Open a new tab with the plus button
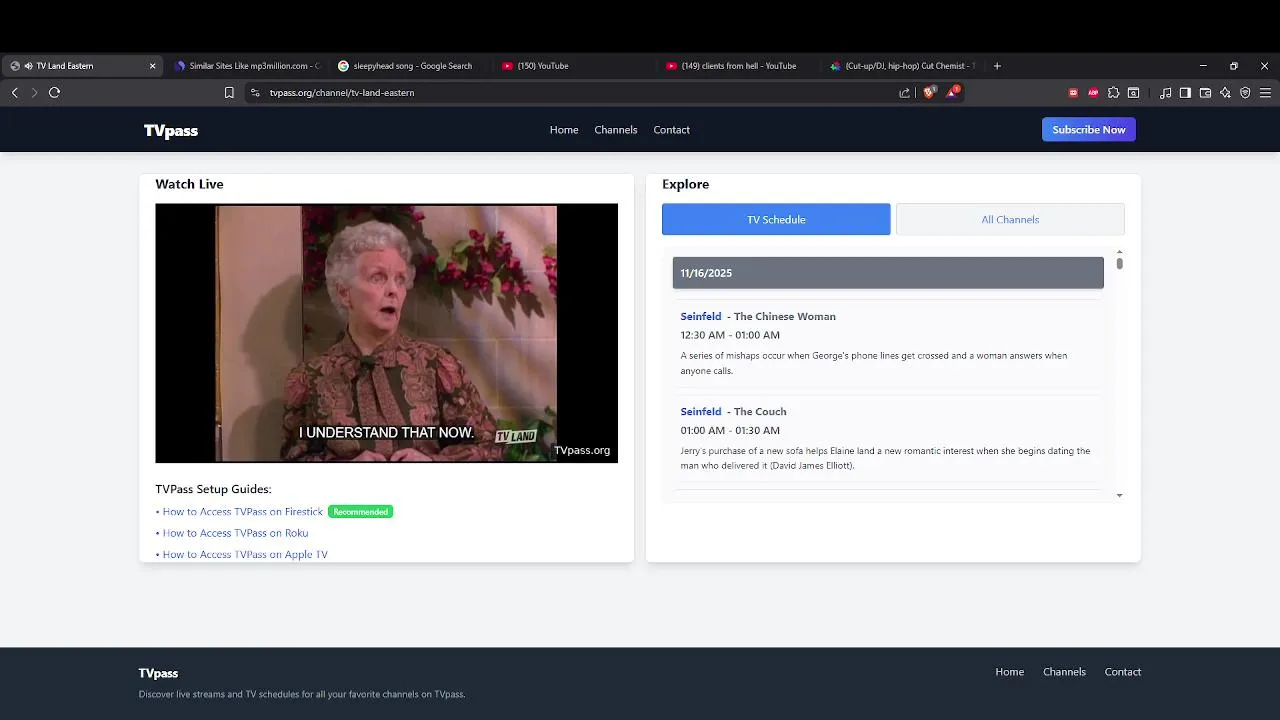Viewport: 1280px width, 720px height. click(x=997, y=66)
